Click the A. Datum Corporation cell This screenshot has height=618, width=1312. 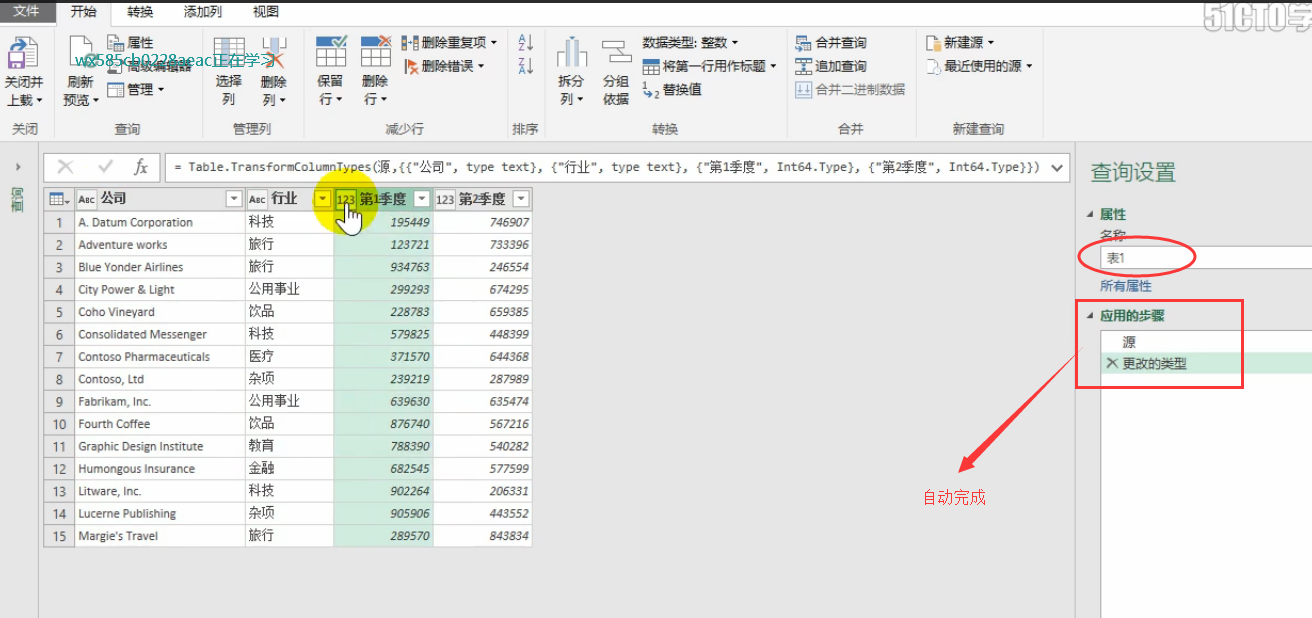pyautogui.click(x=160, y=222)
